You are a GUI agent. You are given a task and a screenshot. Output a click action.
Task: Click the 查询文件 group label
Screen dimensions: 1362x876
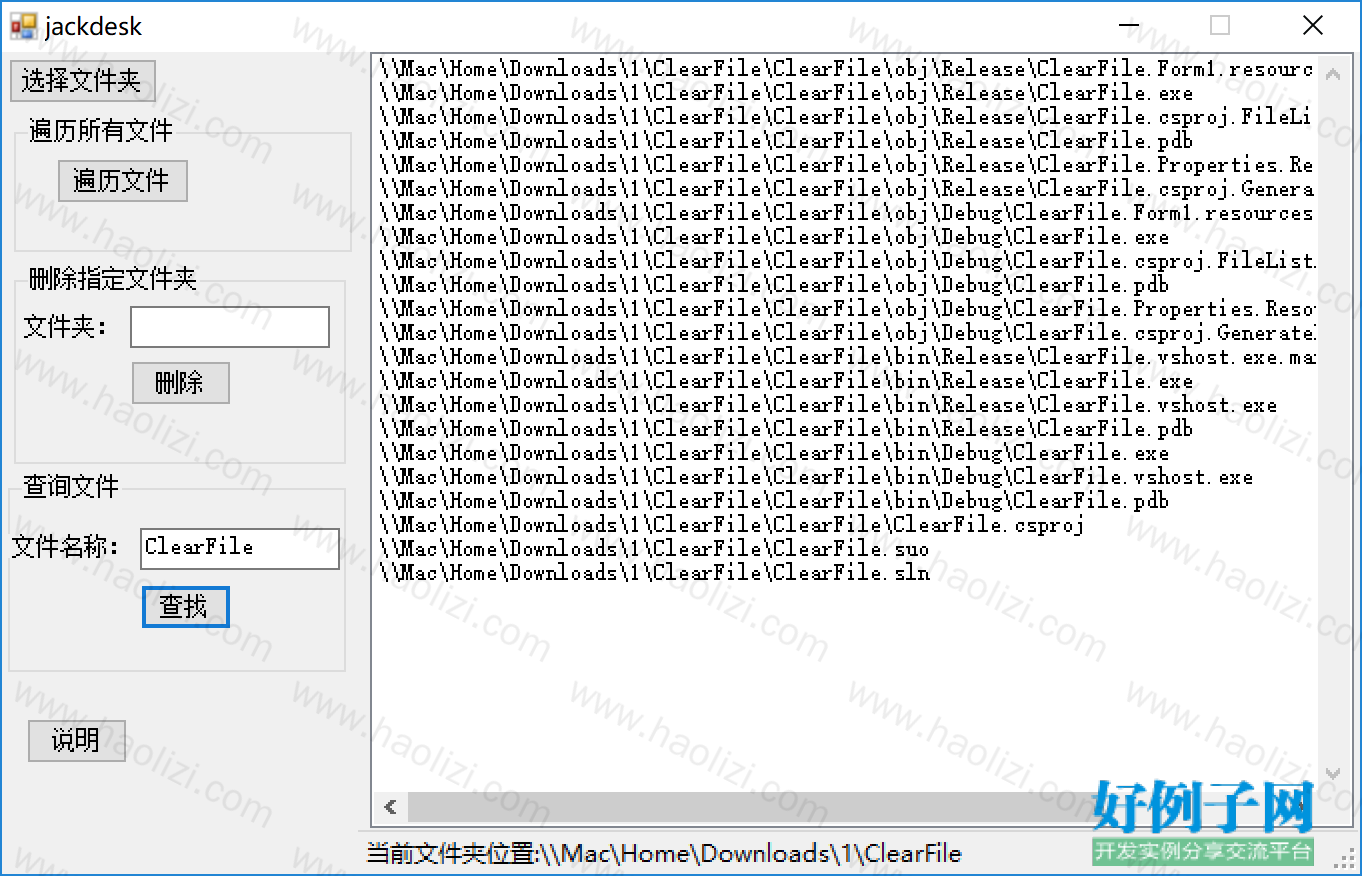[70, 487]
